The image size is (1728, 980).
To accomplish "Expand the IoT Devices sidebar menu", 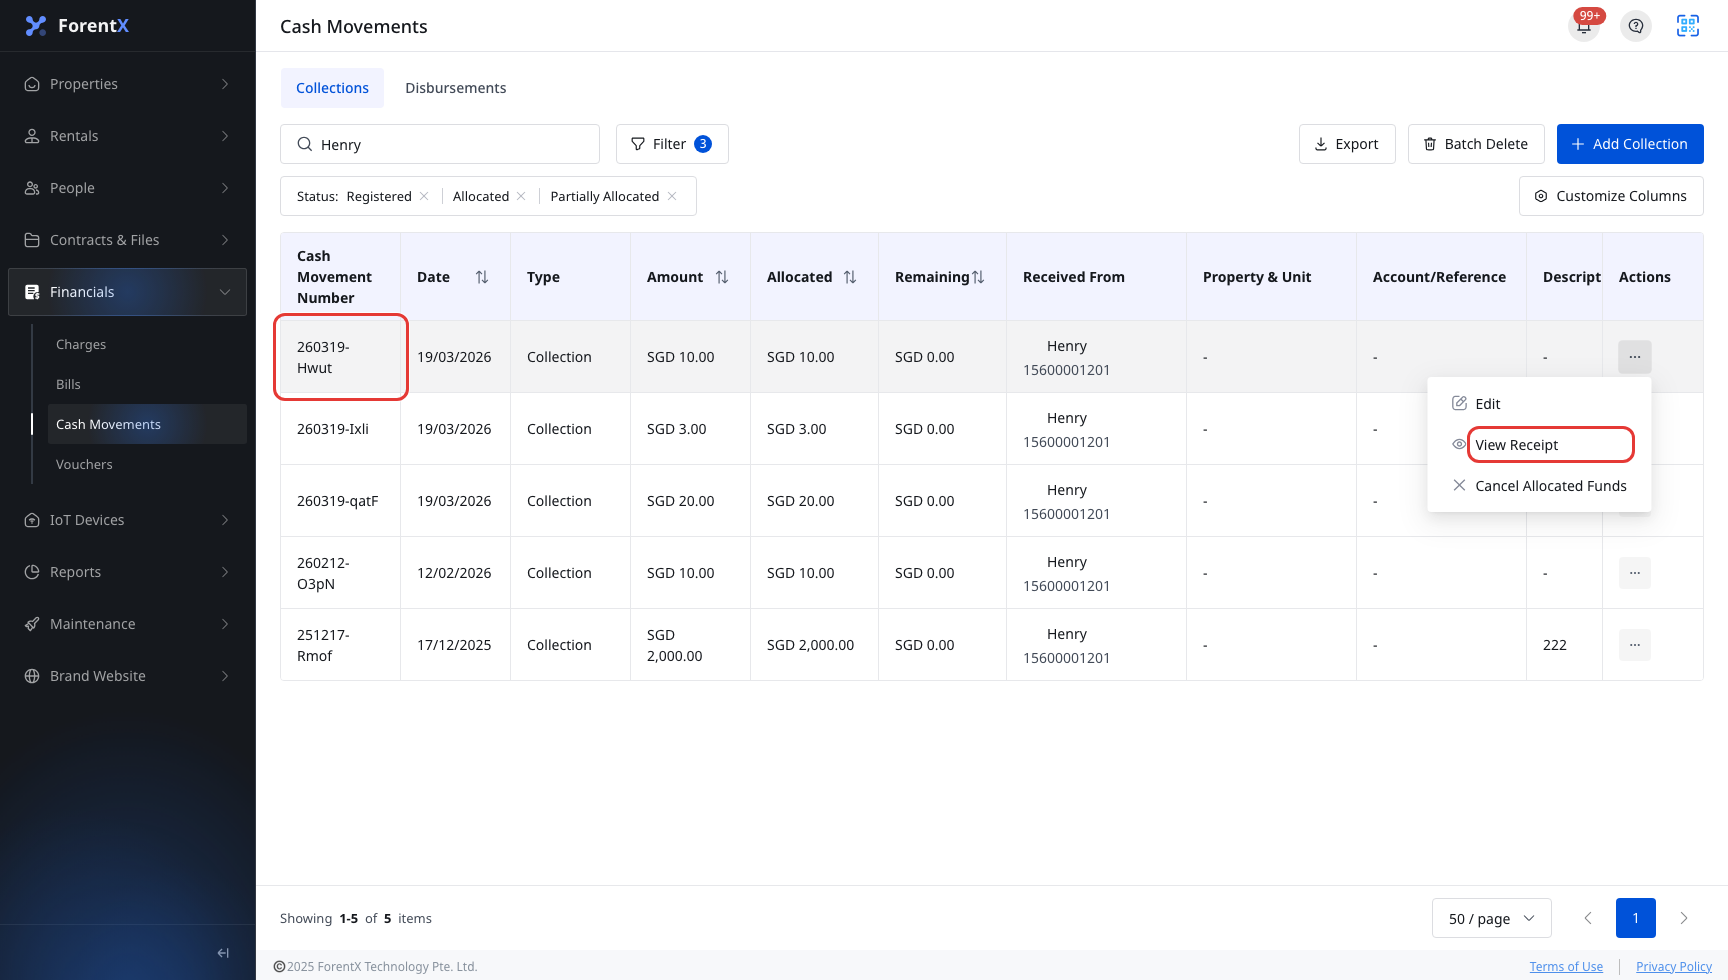I will click(x=127, y=520).
